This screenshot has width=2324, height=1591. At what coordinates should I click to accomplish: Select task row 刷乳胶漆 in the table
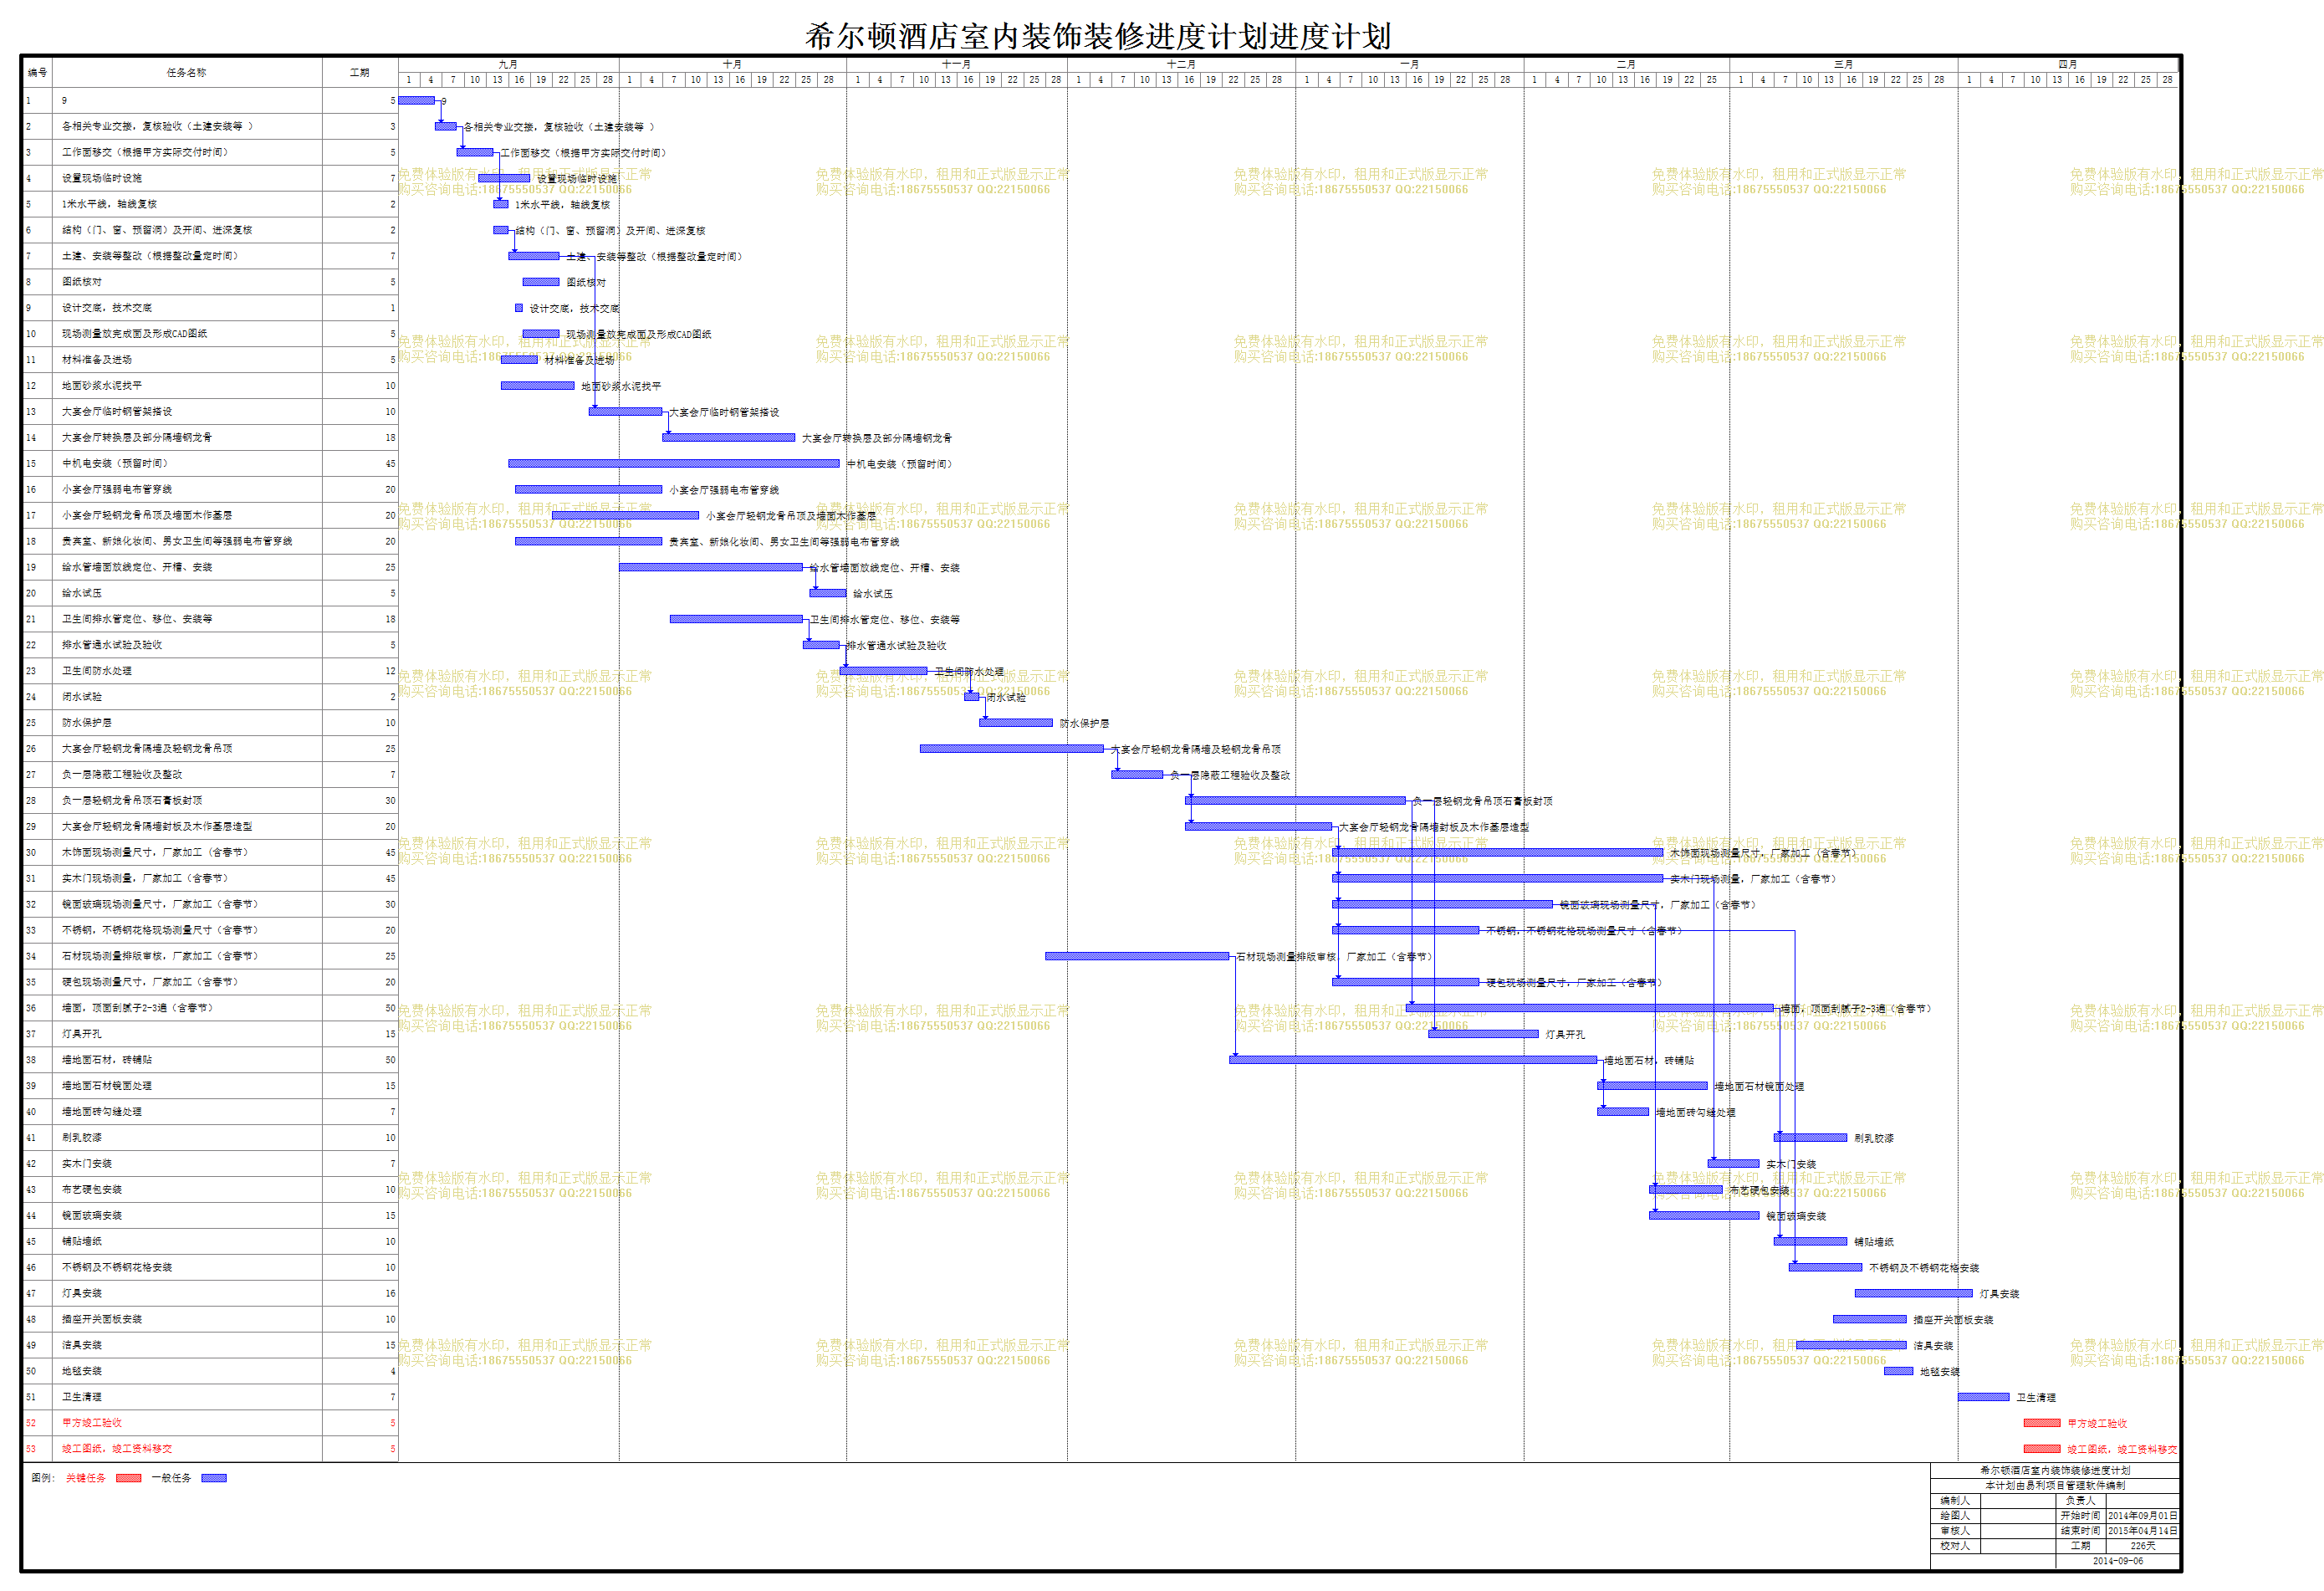(210, 1138)
